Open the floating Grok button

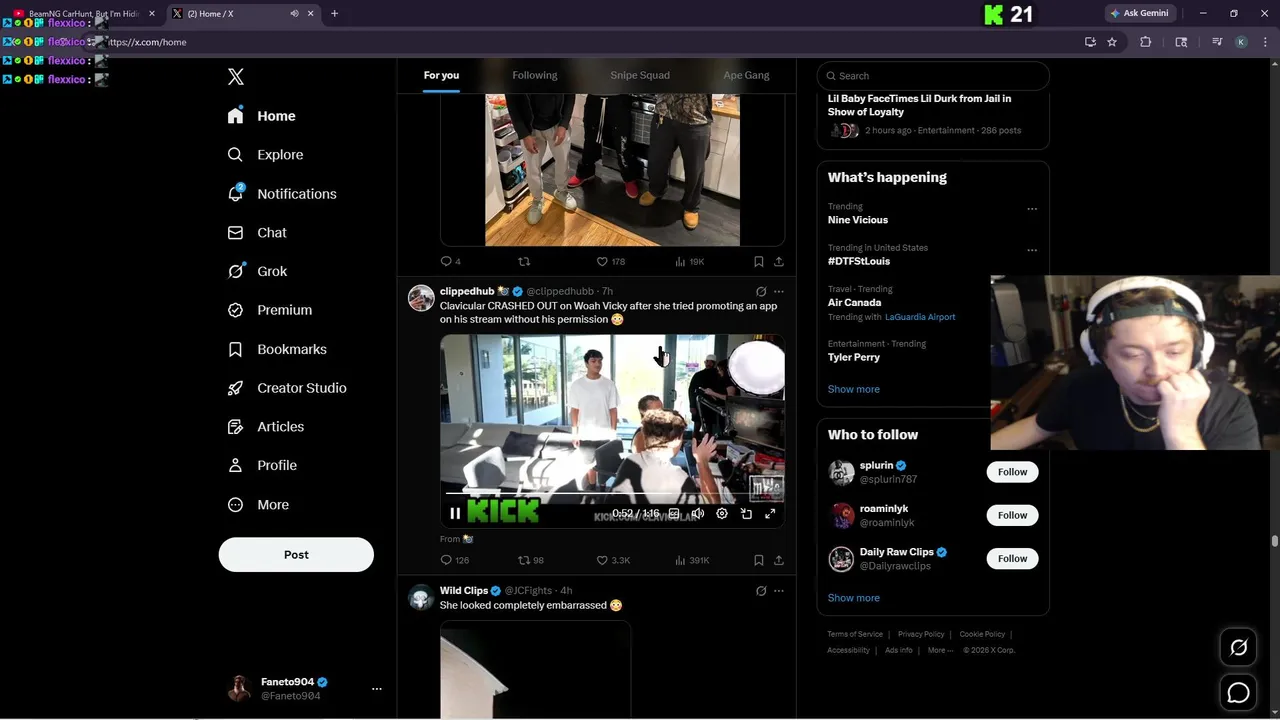[1238, 648]
